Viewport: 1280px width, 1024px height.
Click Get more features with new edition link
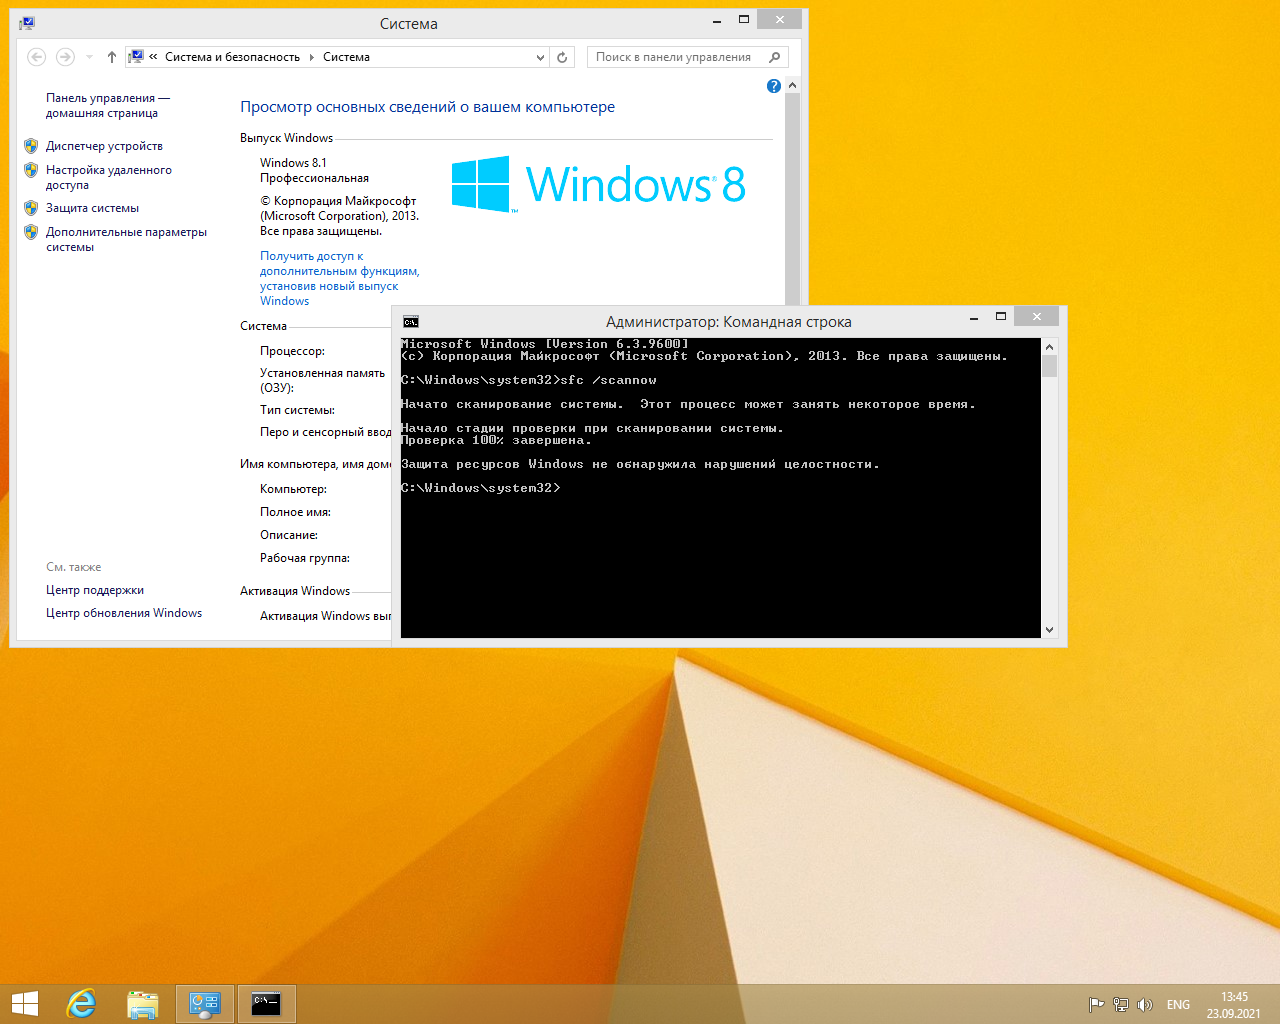(x=339, y=278)
